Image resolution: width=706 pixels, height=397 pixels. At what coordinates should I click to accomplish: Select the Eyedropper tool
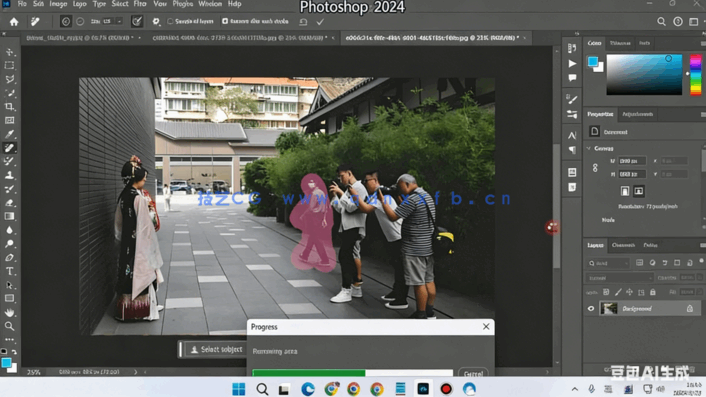[x=9, y=134]
